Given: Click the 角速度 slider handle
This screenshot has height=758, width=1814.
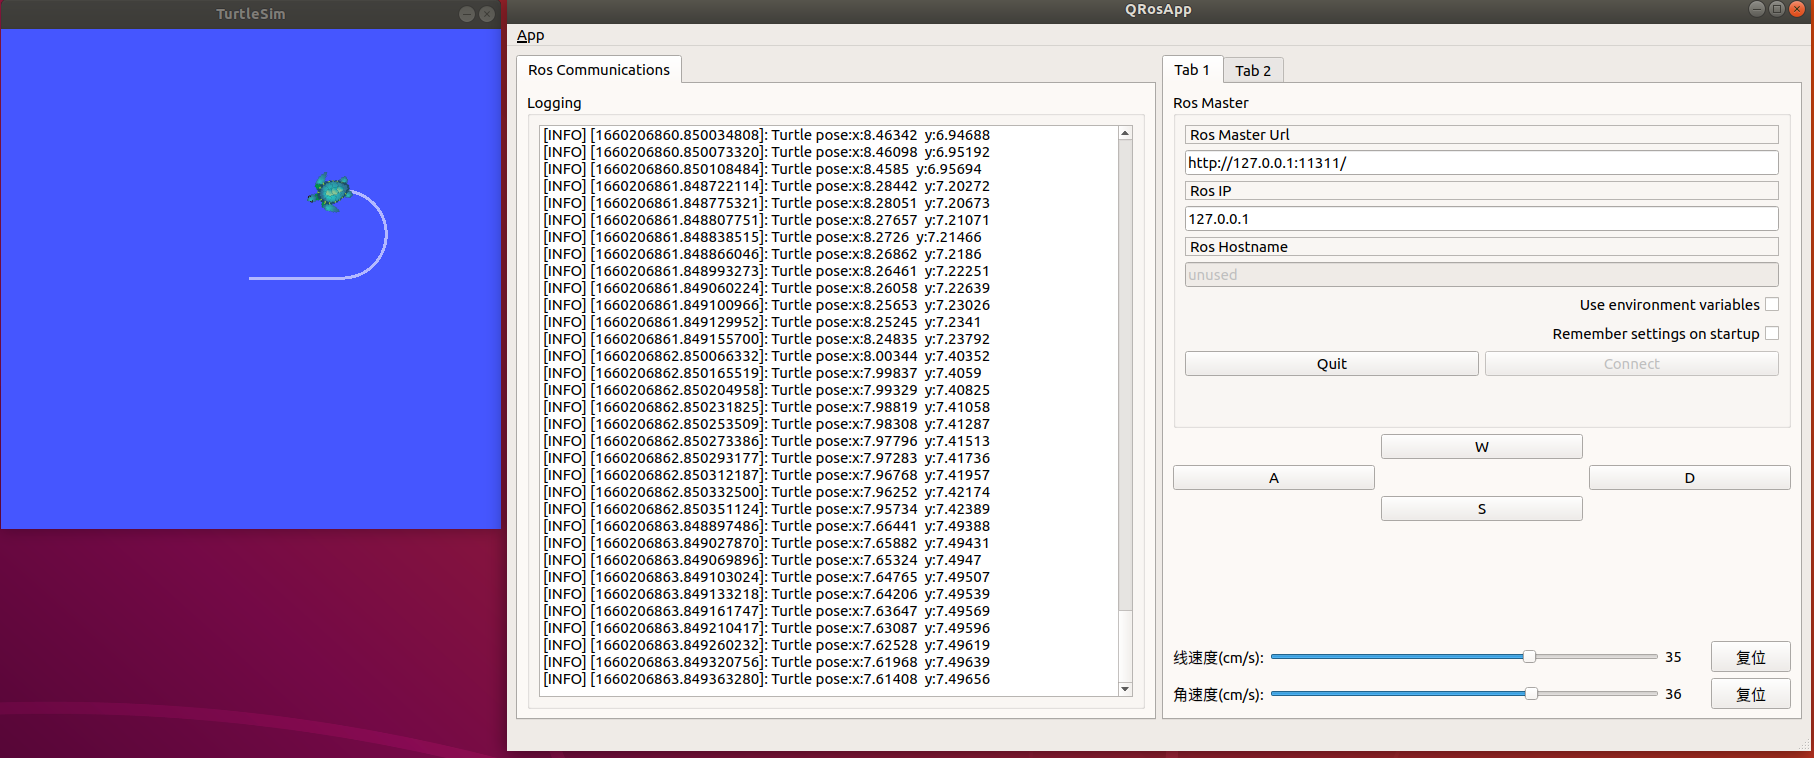Looking at the screenshot, I should click(1531, 694).
